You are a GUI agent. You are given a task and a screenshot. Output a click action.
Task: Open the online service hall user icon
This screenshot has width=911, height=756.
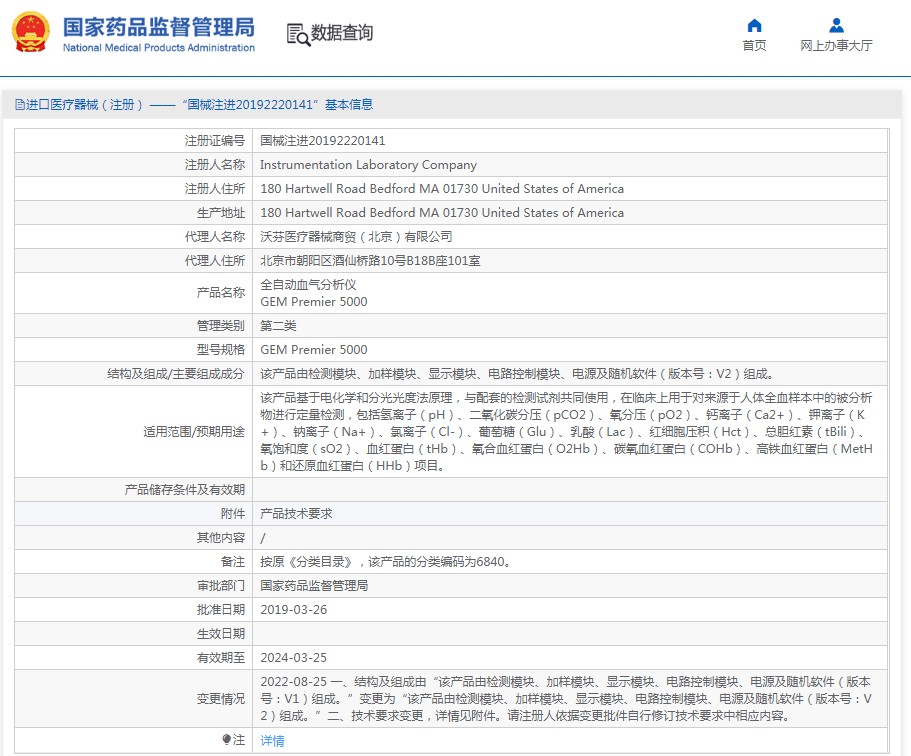coord(836,26)
